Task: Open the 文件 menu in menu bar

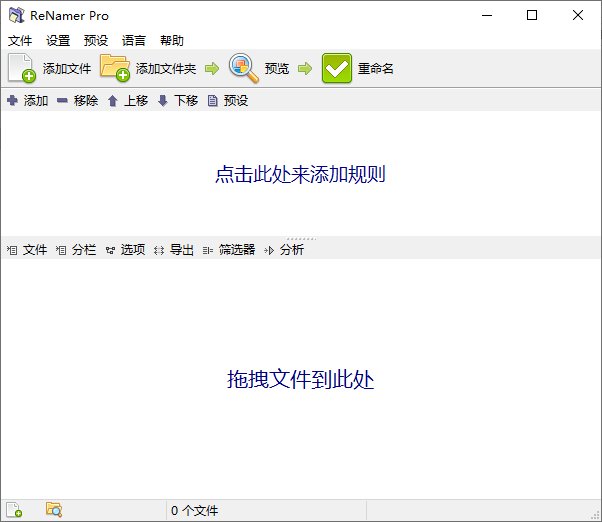Action: [x=20, y=40]
